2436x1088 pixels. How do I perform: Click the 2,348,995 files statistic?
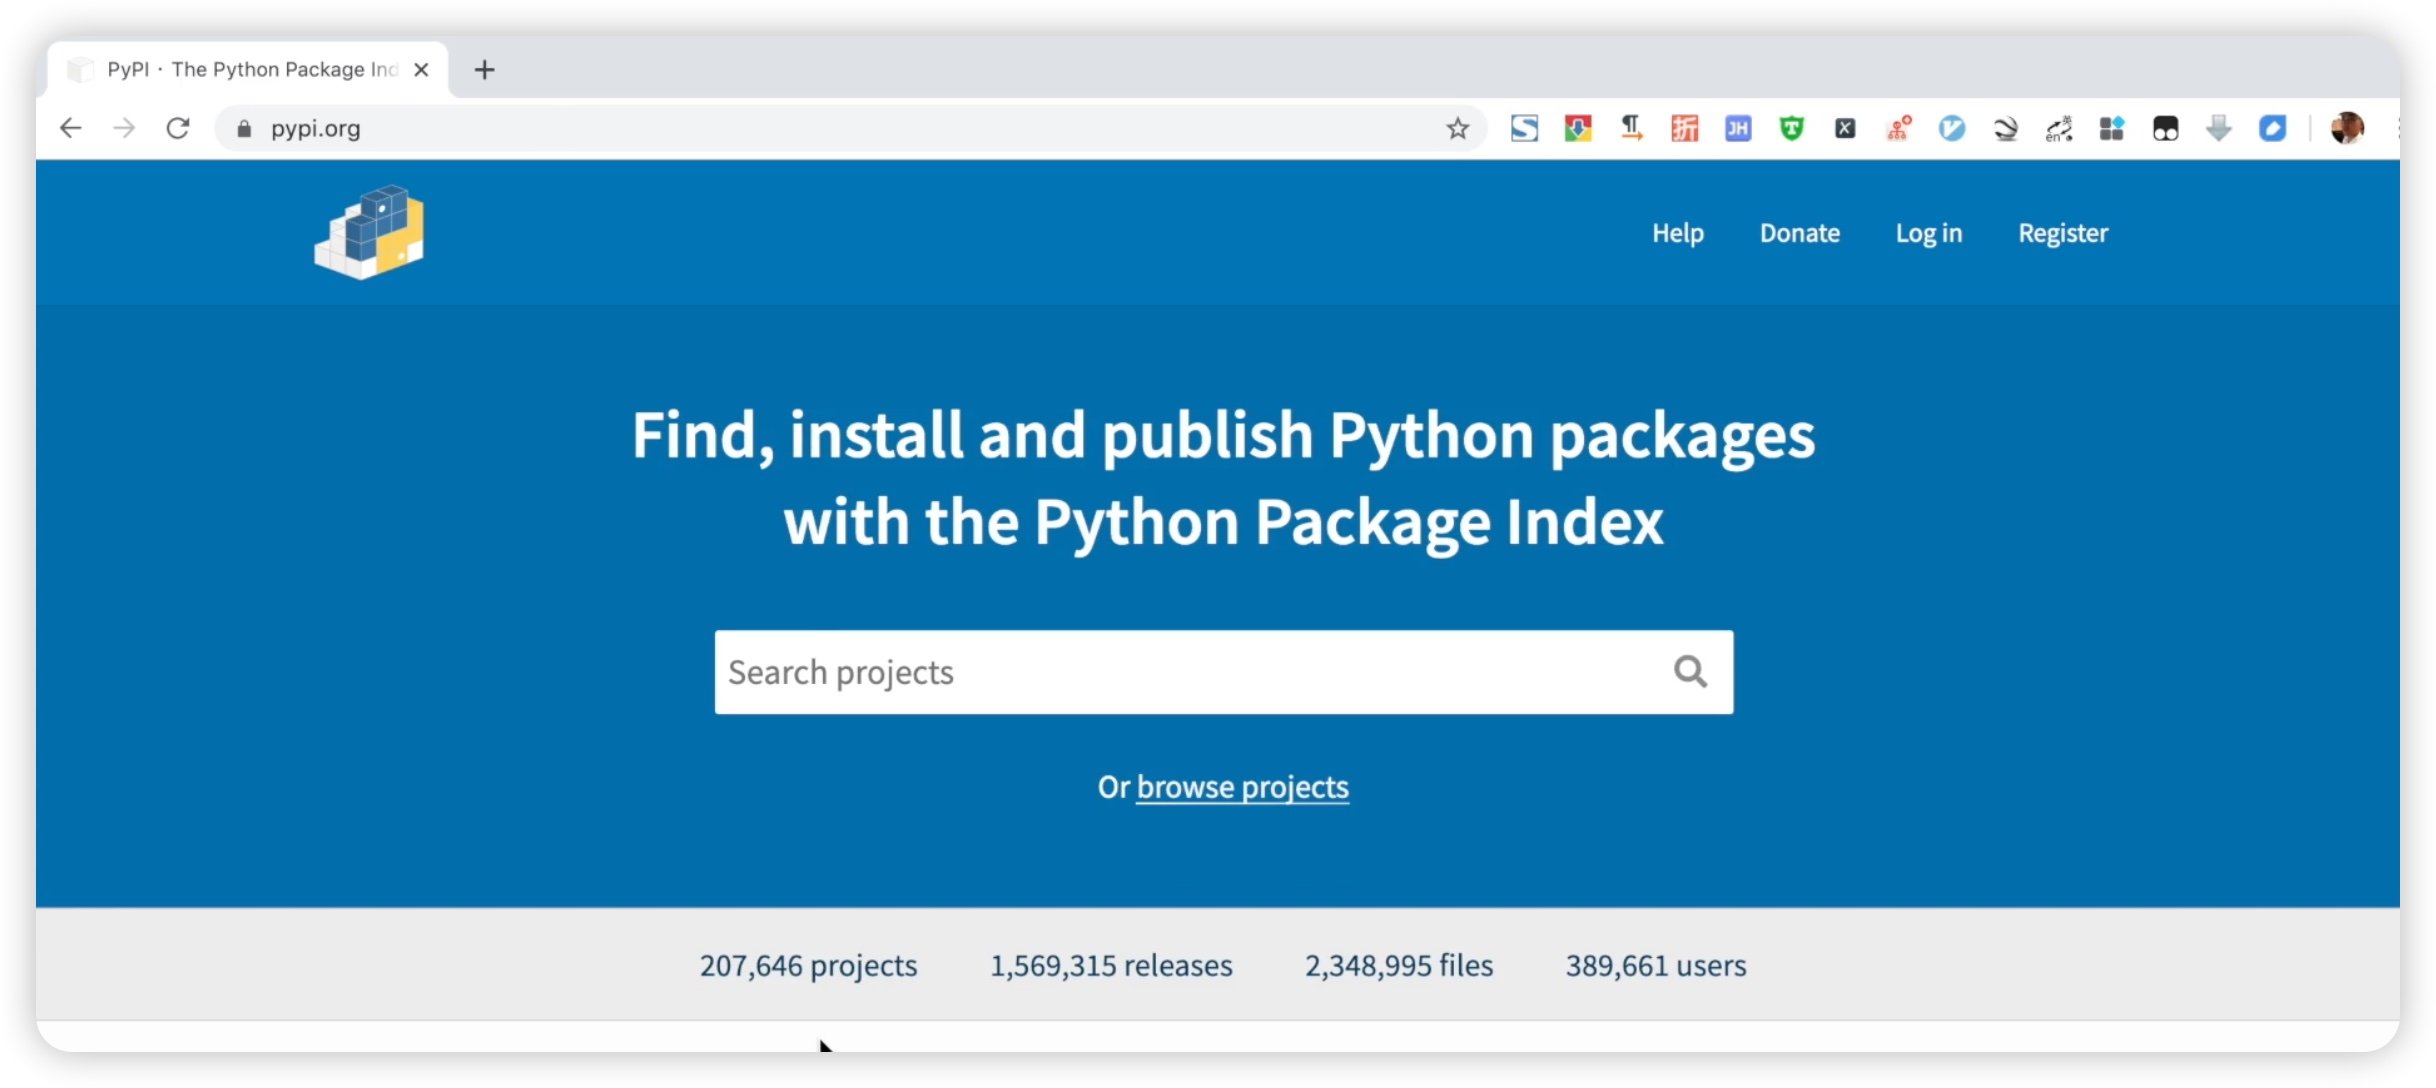tap(1398, 965)
